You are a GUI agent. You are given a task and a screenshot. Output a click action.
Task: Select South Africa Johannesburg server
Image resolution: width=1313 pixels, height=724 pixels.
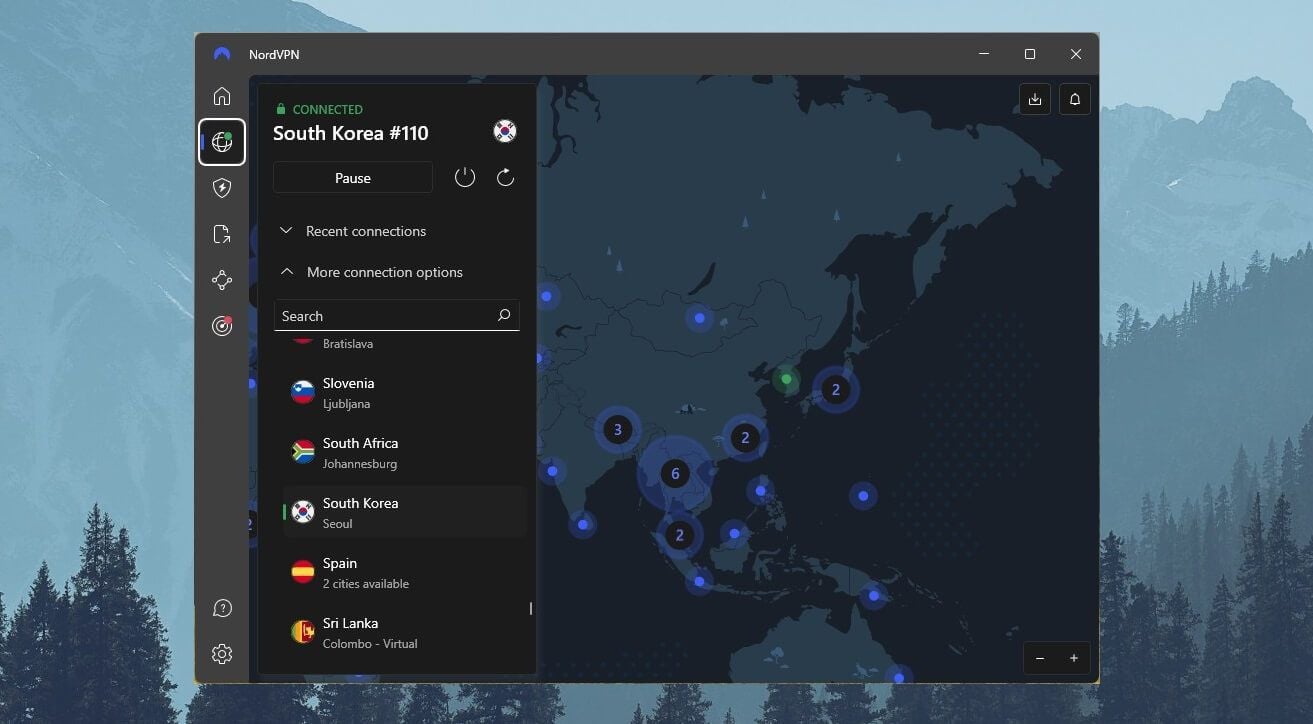click(x=405, y=452)
